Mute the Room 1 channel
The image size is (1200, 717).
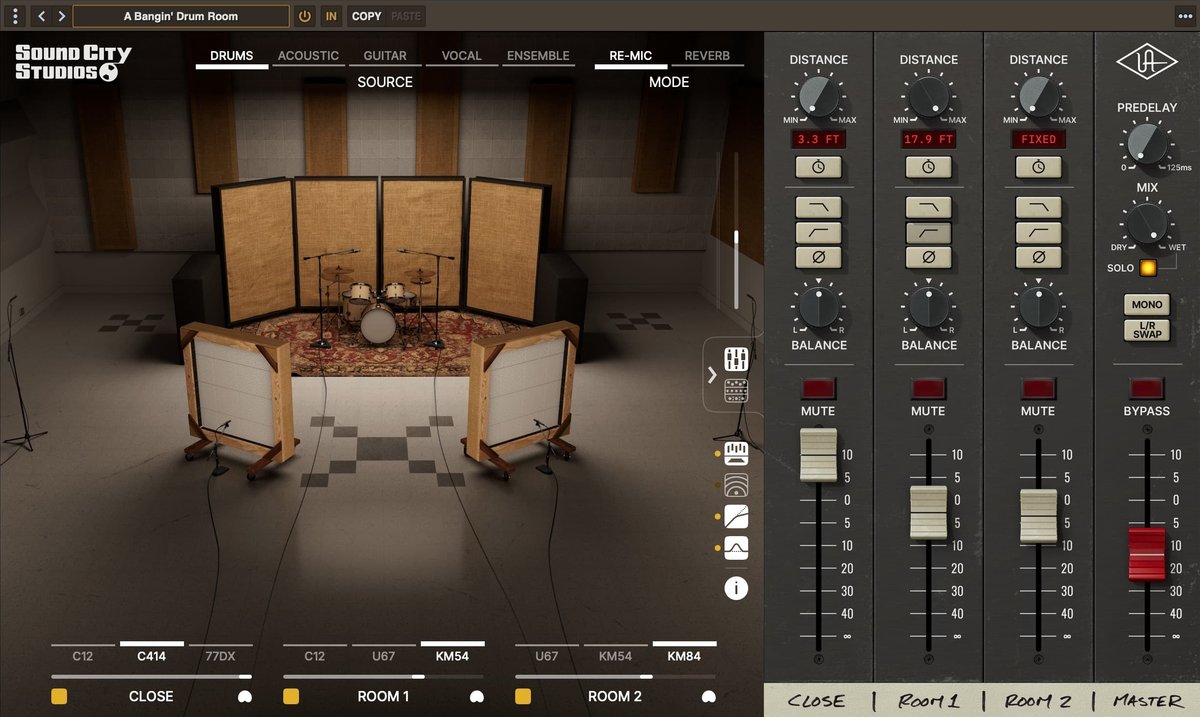point(928,388)
